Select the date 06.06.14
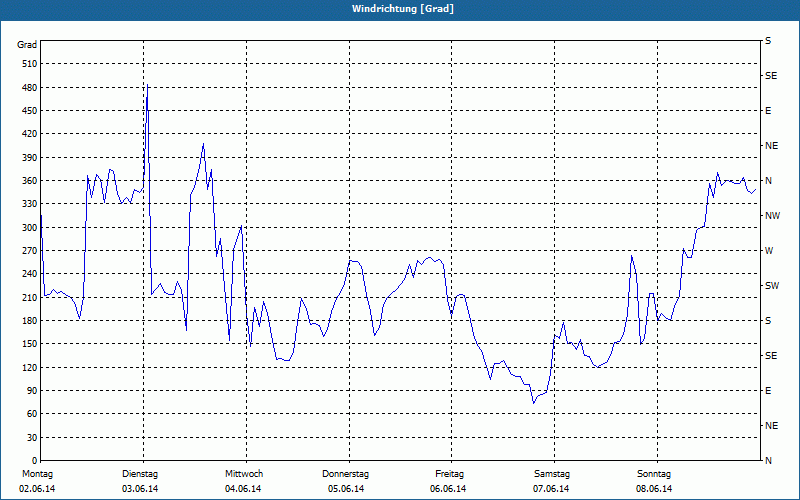 tap(448, 489)
